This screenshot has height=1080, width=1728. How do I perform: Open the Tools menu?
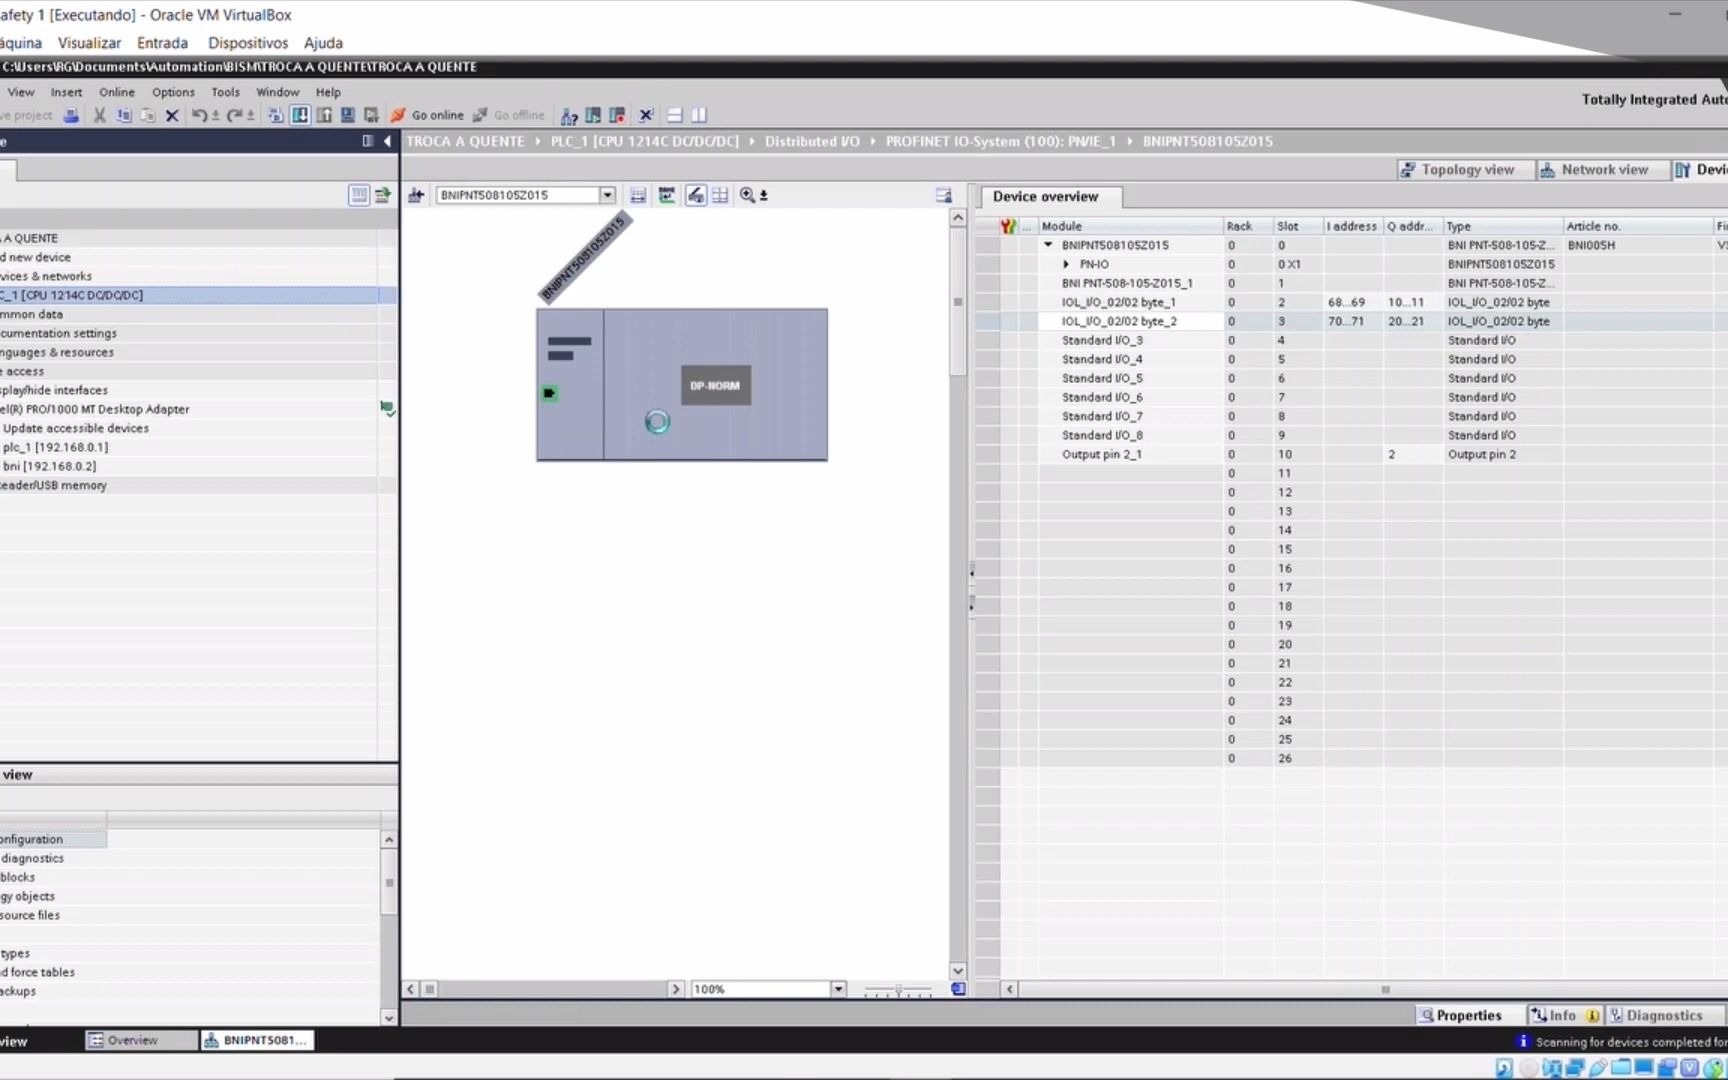pyautogui.click(x=225, y=92)
